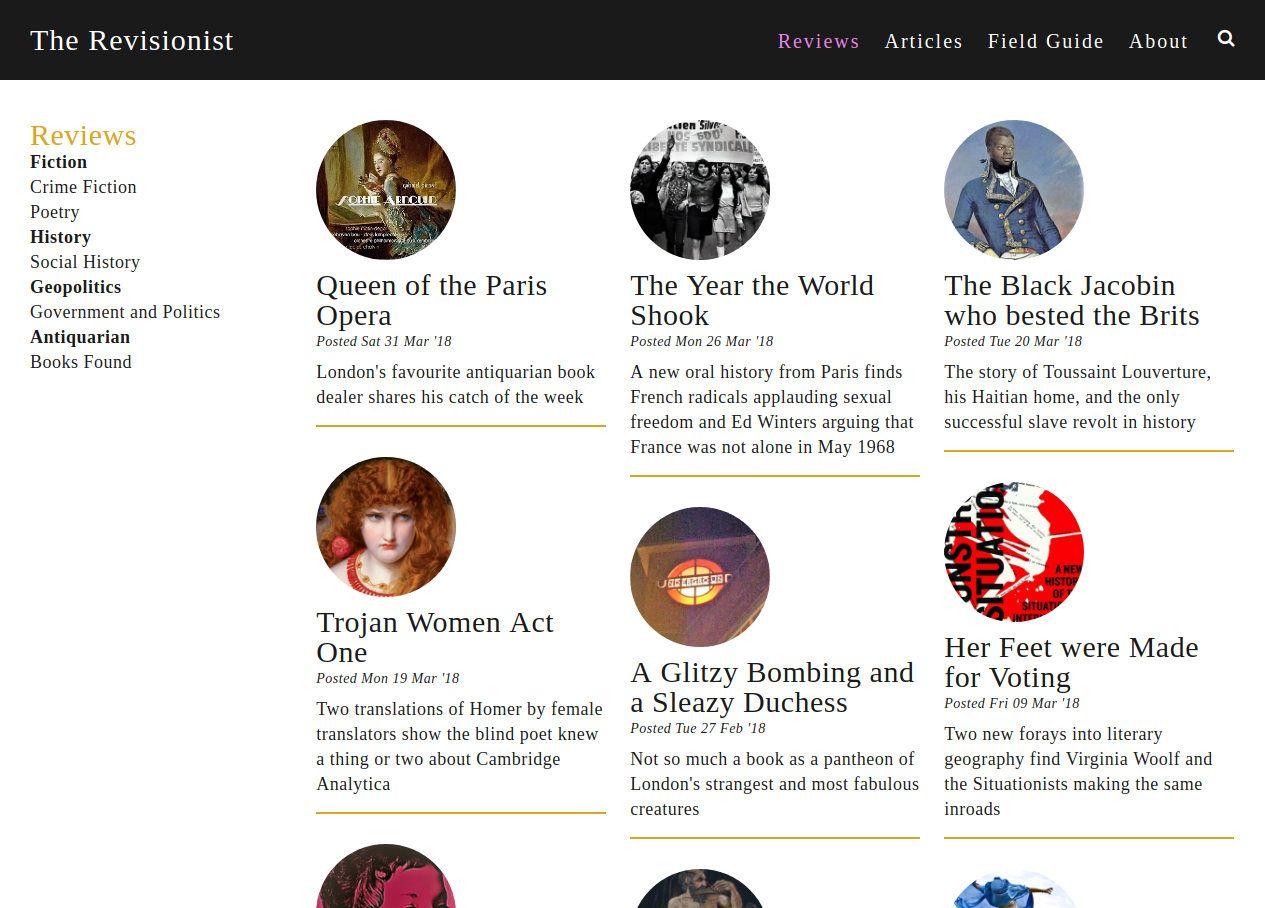Click the summary about London's strangest creatures
The width and height of the screenshot is (1265, 908).
tap(775, 784)
